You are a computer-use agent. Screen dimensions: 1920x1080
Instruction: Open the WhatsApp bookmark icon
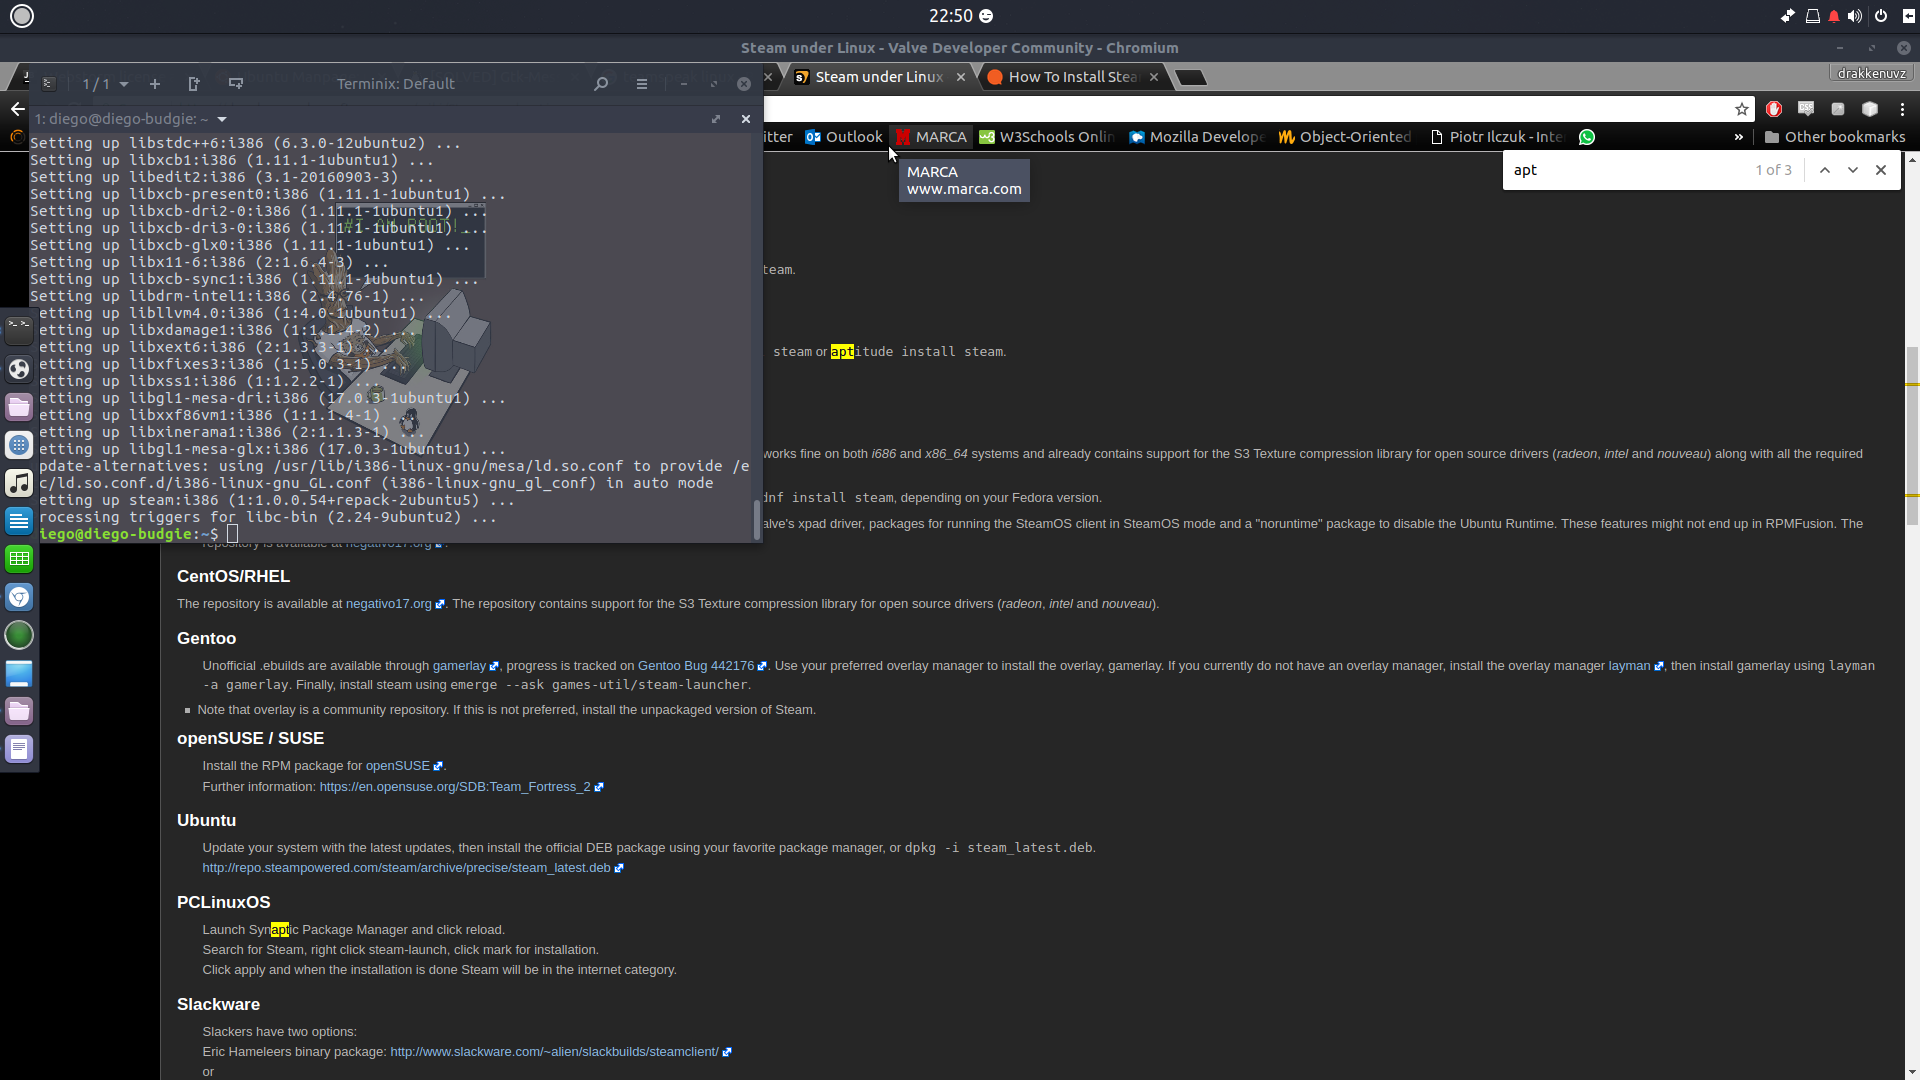1587,137
